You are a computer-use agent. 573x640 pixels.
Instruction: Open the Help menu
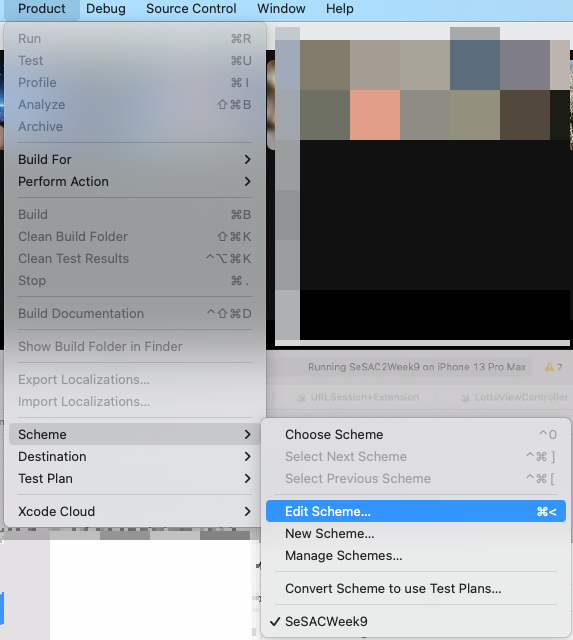340,9
